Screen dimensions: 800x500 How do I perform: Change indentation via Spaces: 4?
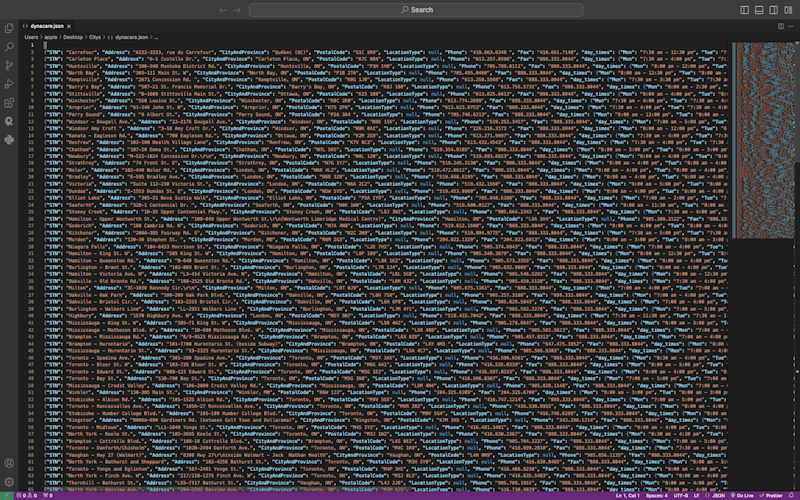pyautogui.click(x=657, y=495)
